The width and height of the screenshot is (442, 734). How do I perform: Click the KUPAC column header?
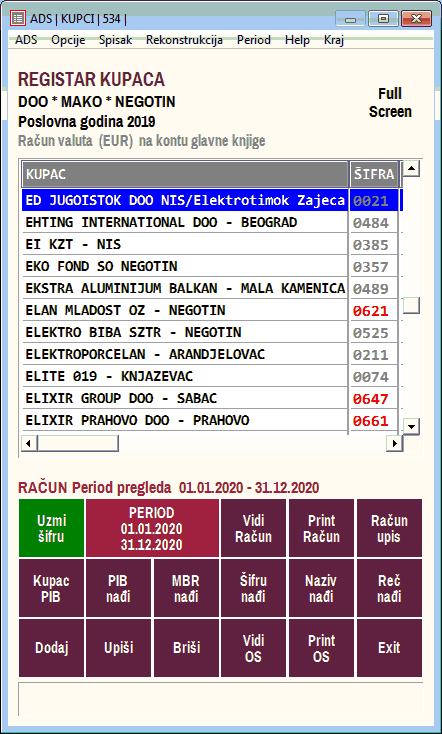pyautogui.click(x=185, y=174)
